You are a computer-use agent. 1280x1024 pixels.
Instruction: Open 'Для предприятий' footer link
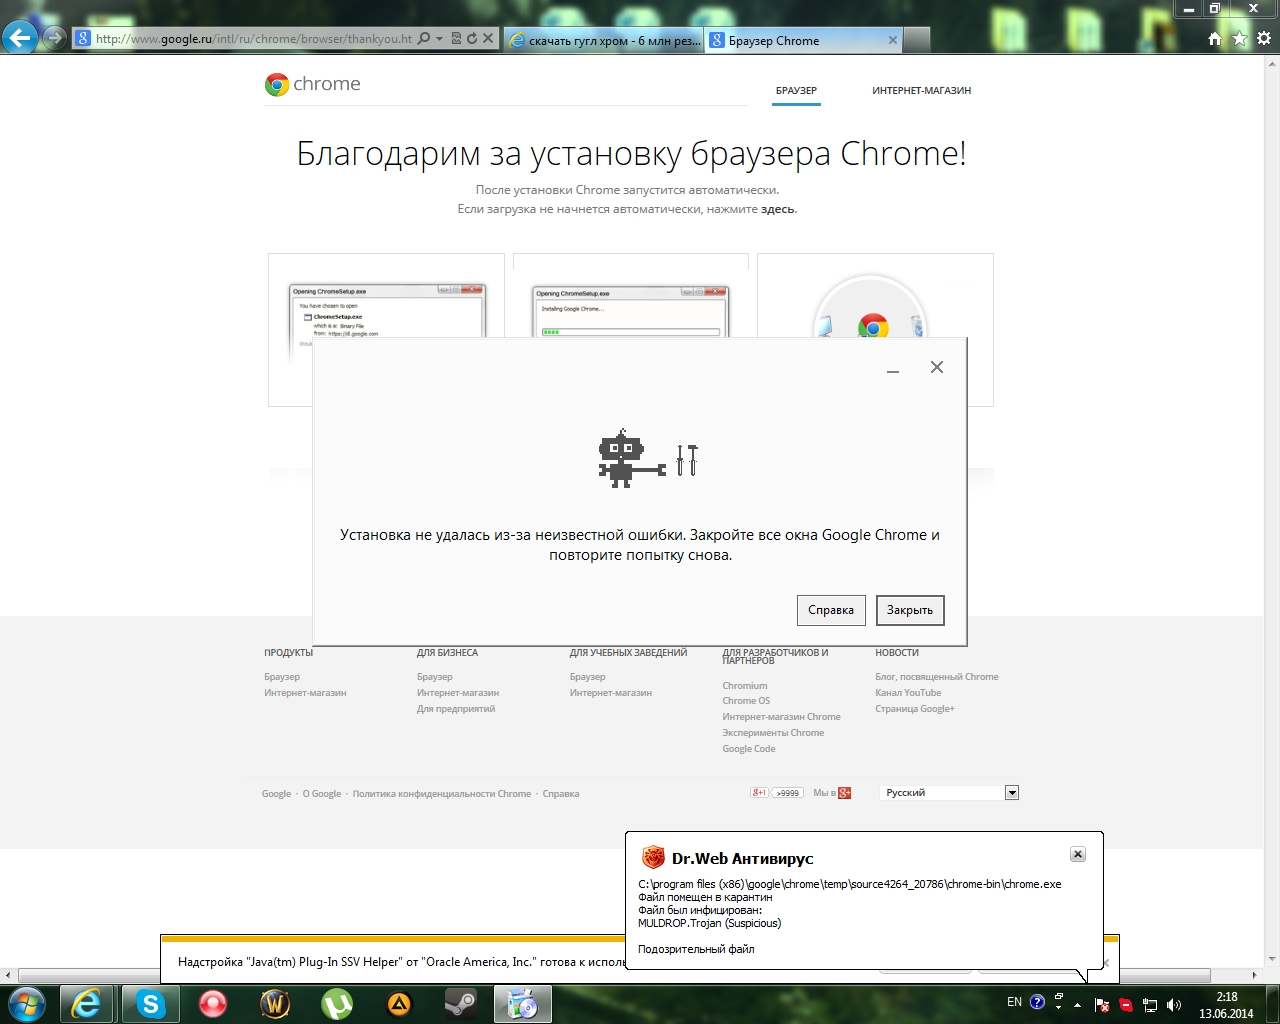(456, 709)
